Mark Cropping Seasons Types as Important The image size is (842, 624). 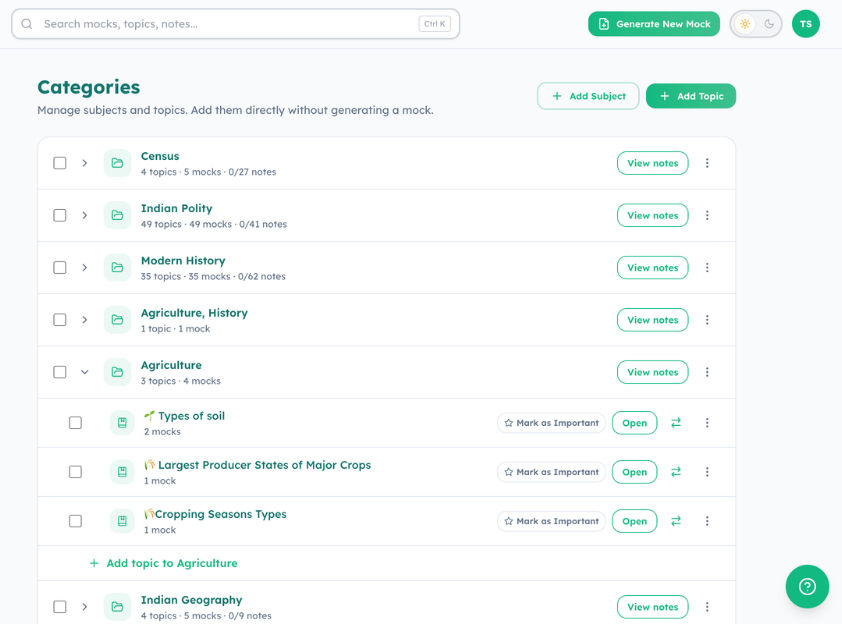point(551,521)
